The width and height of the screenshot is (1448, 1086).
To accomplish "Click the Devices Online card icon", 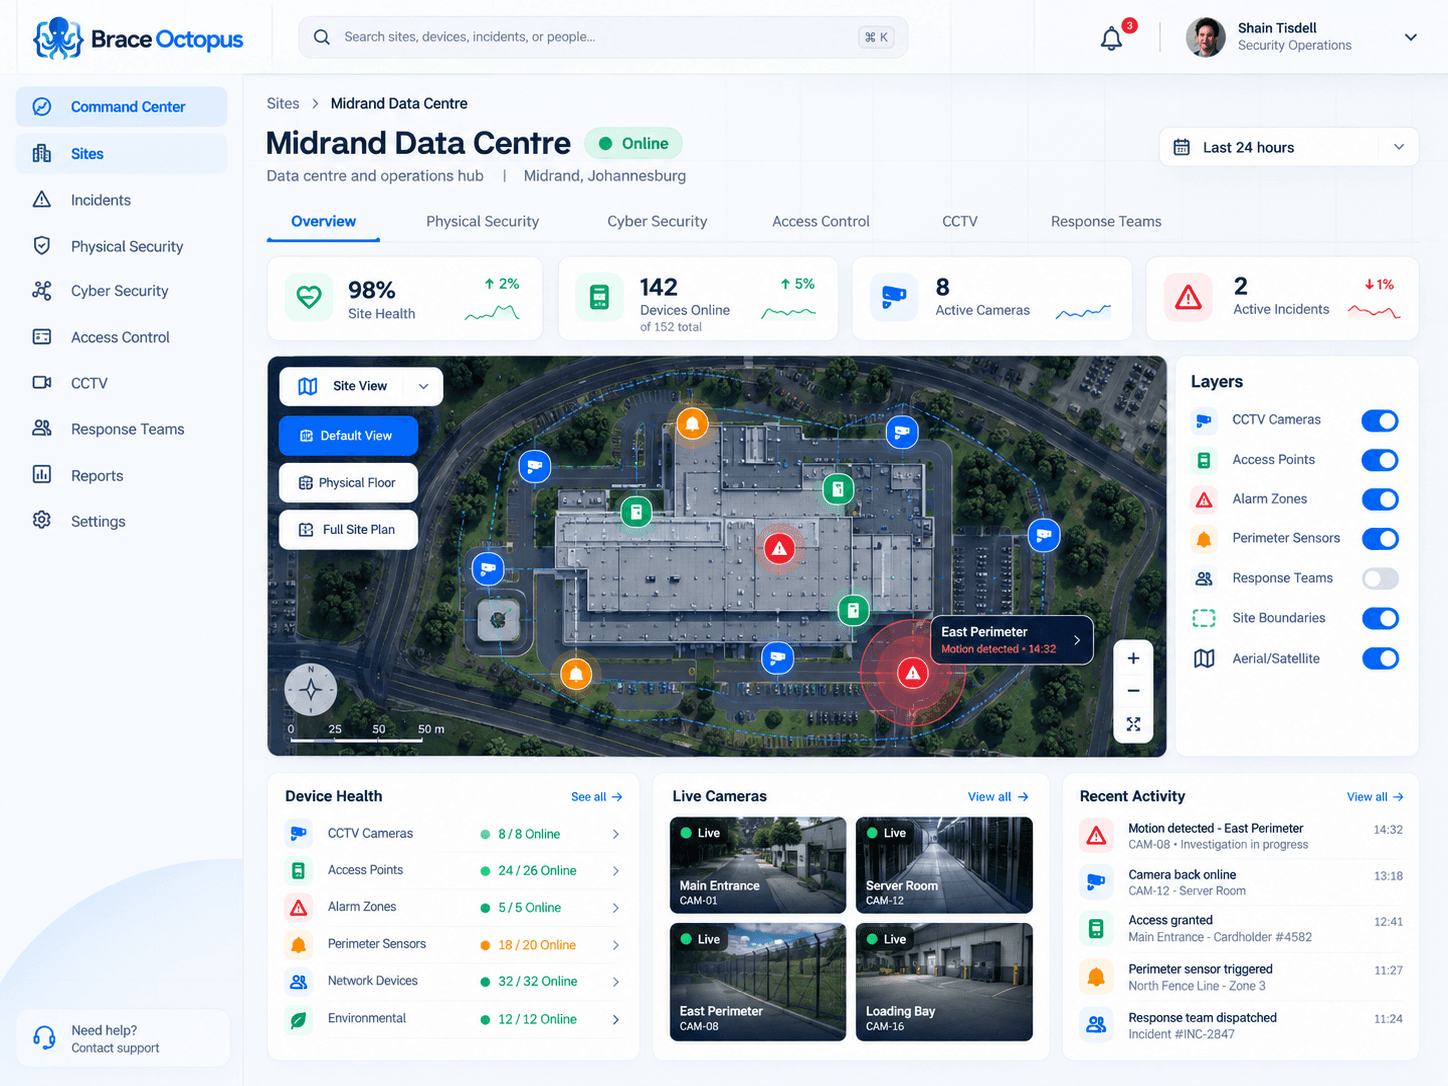I will (x=600, y=297).
